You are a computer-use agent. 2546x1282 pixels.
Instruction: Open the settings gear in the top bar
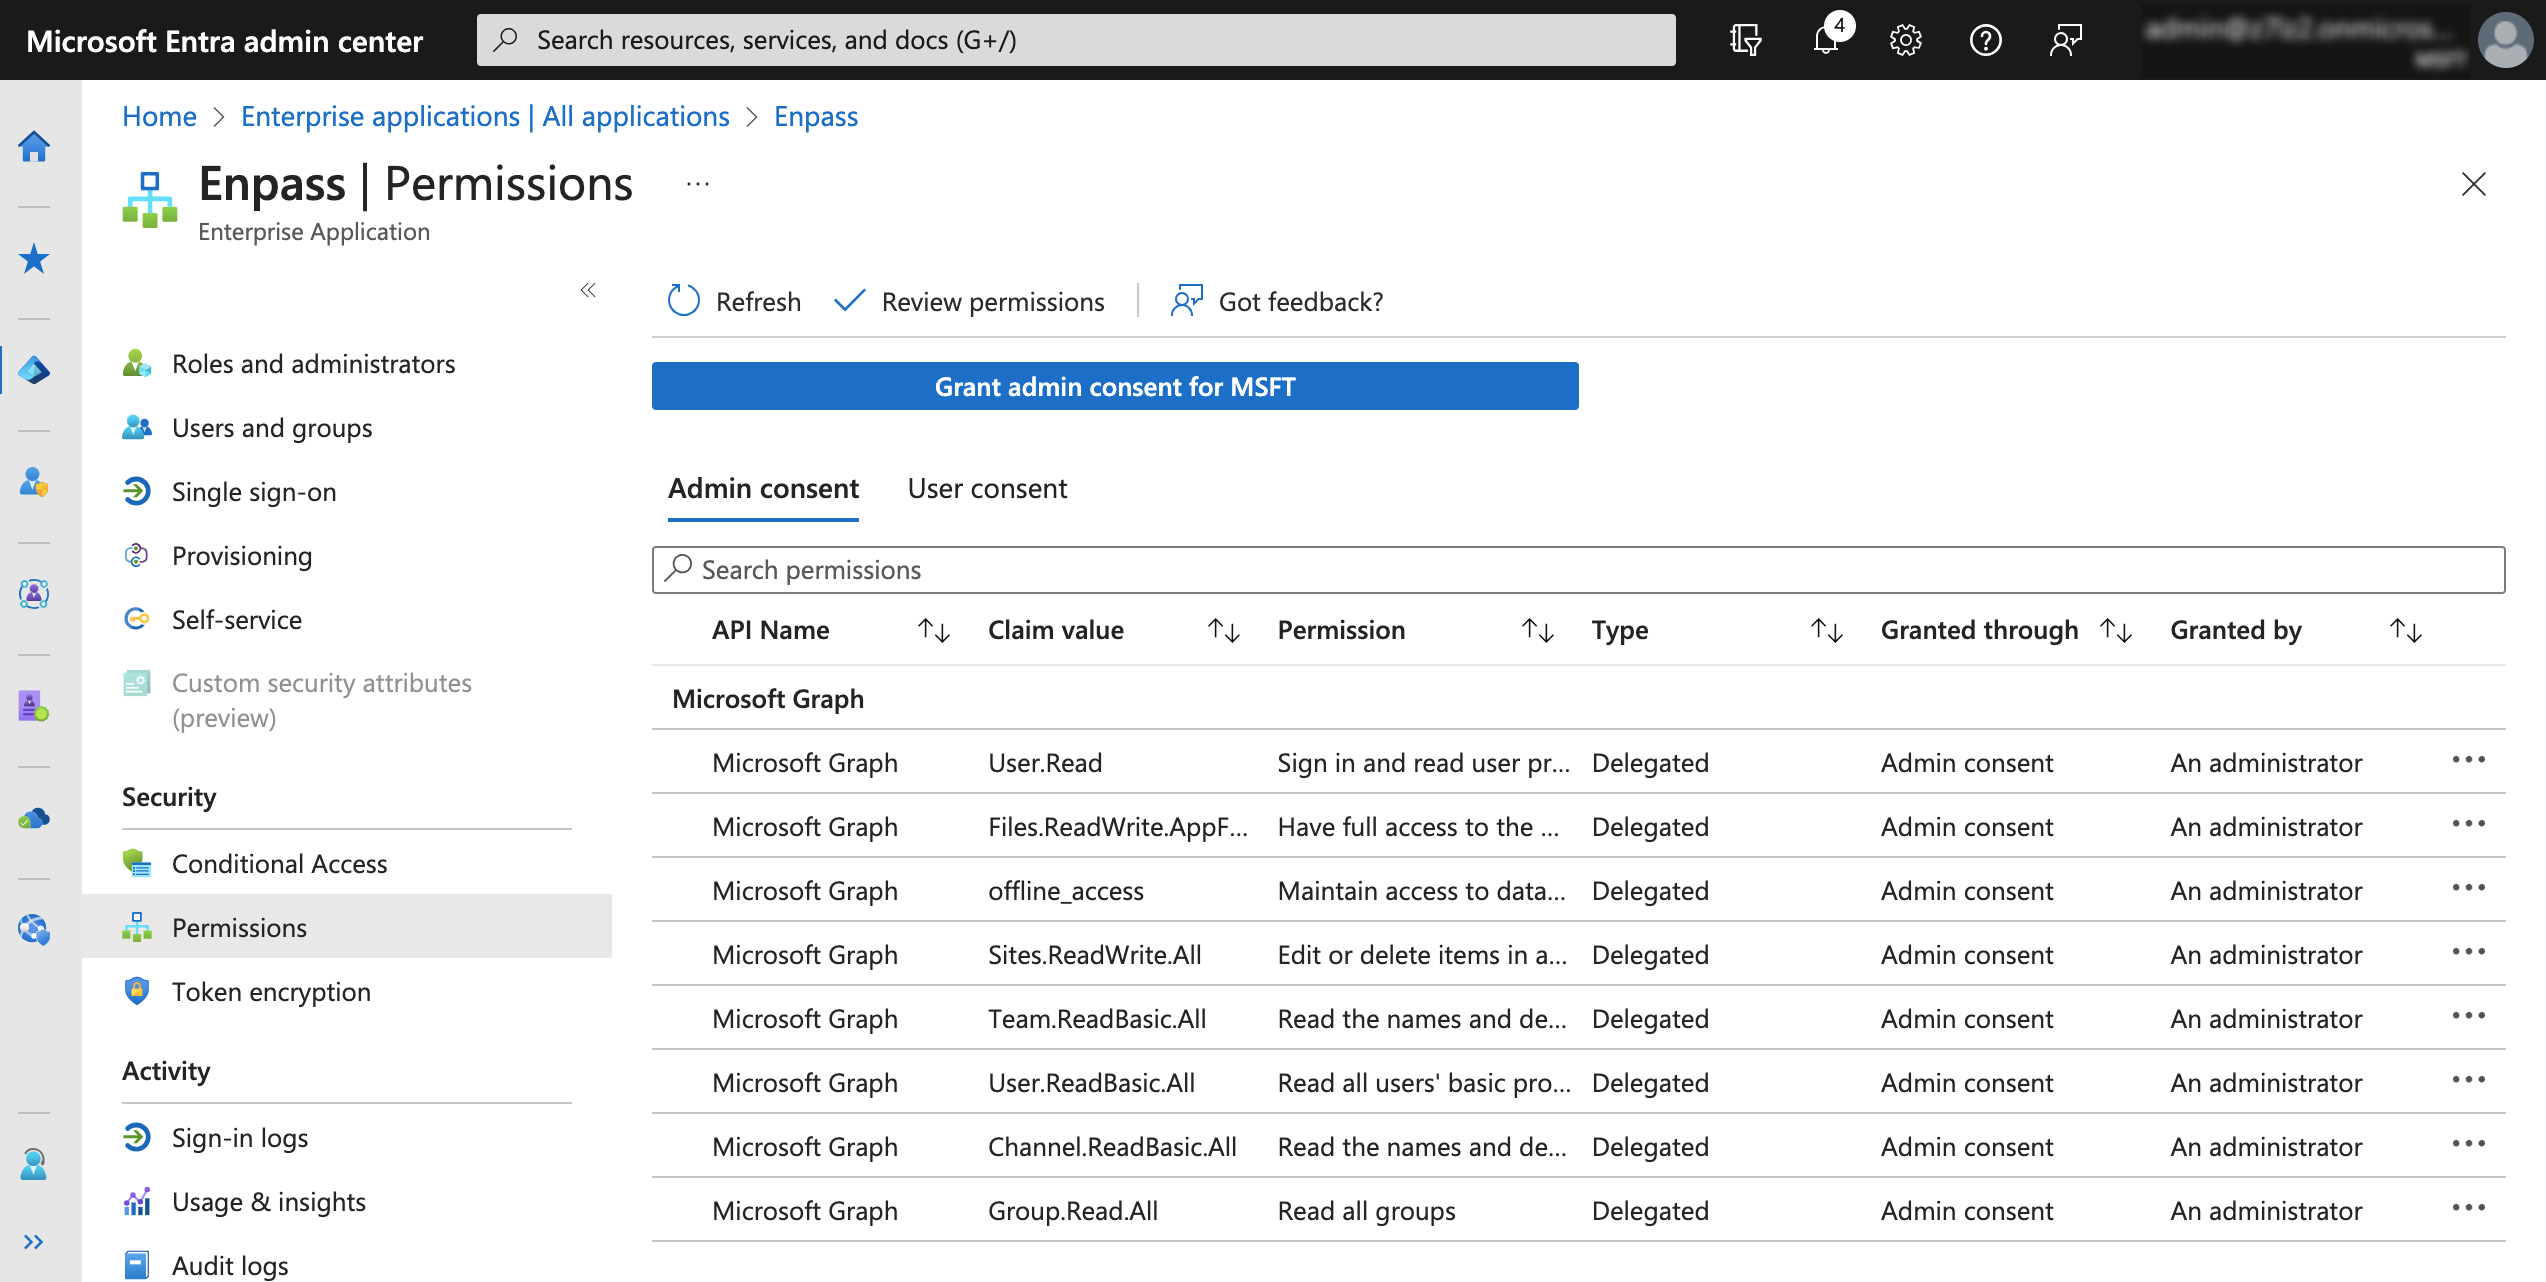(x=1905, y=40)
